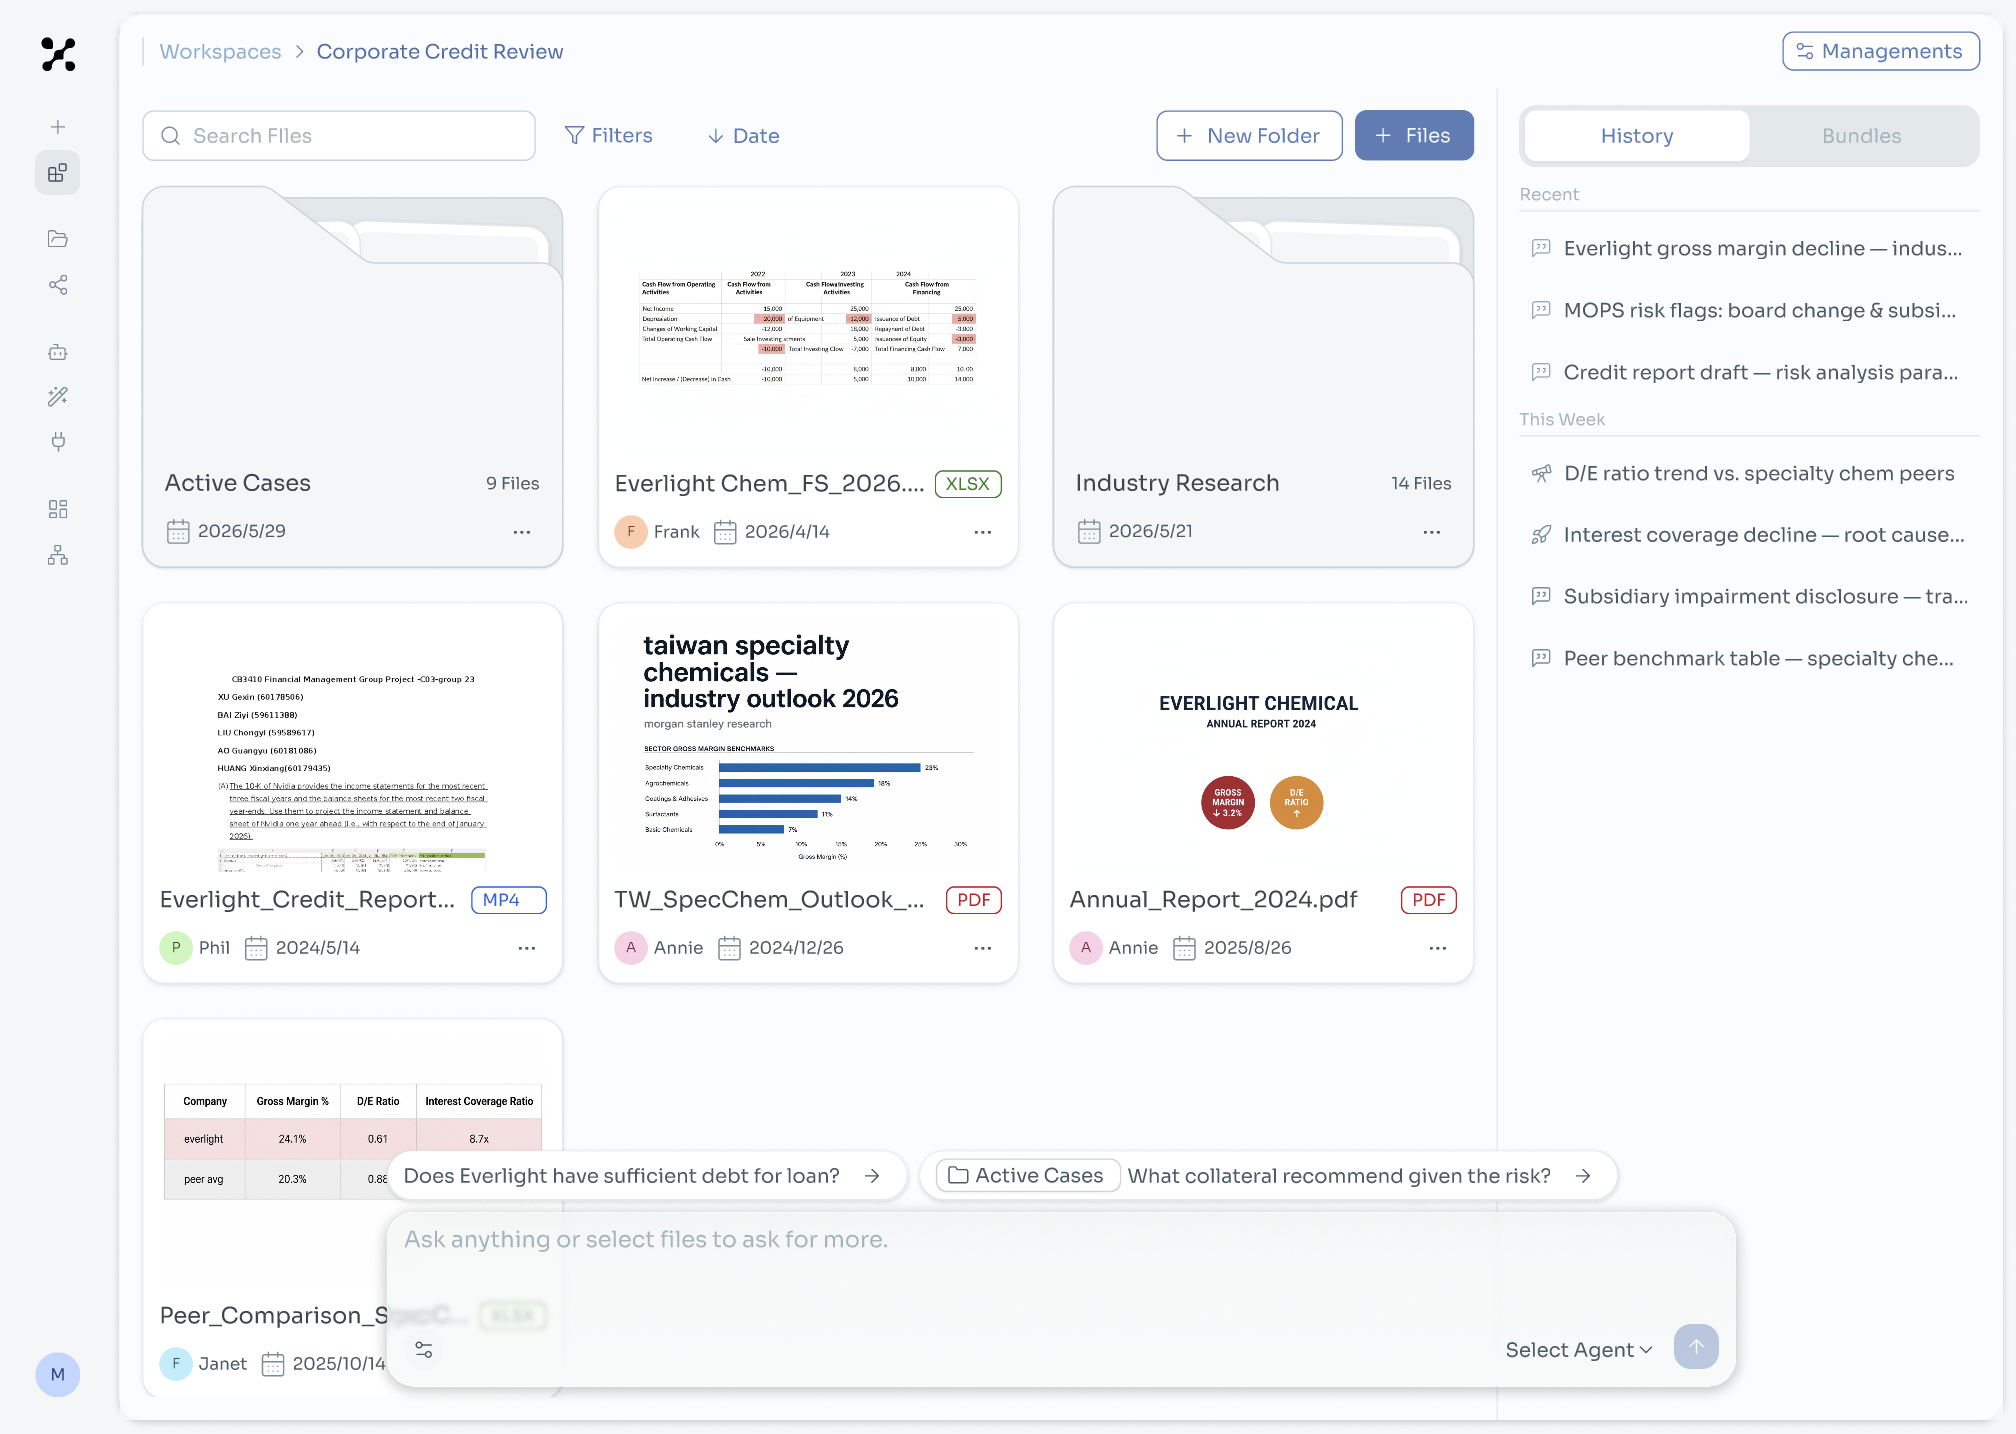The height and width of the screenshot is (1434, 2016).
Task: Open 'Peer benchmark table' history entry
Action: tap(1748, 658)
